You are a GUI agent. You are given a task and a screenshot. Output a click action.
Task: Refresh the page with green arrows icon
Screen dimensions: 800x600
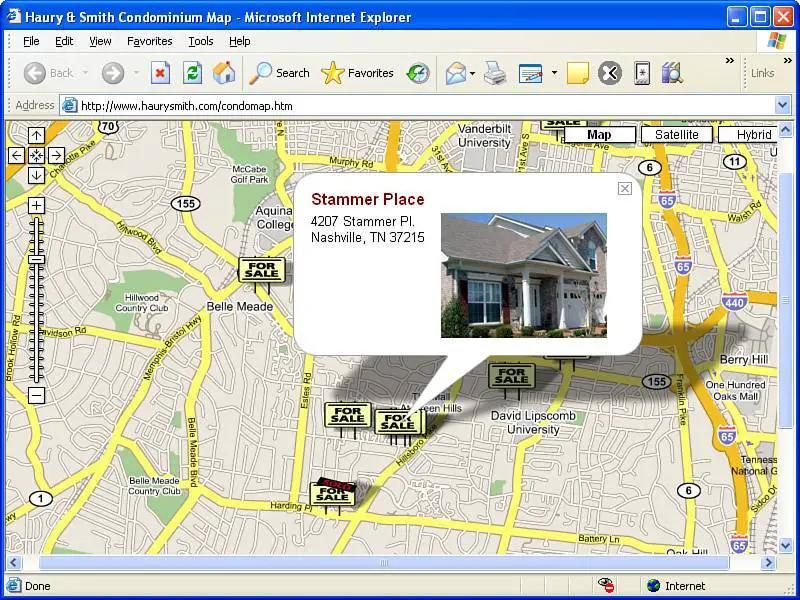tap(192, 73)
